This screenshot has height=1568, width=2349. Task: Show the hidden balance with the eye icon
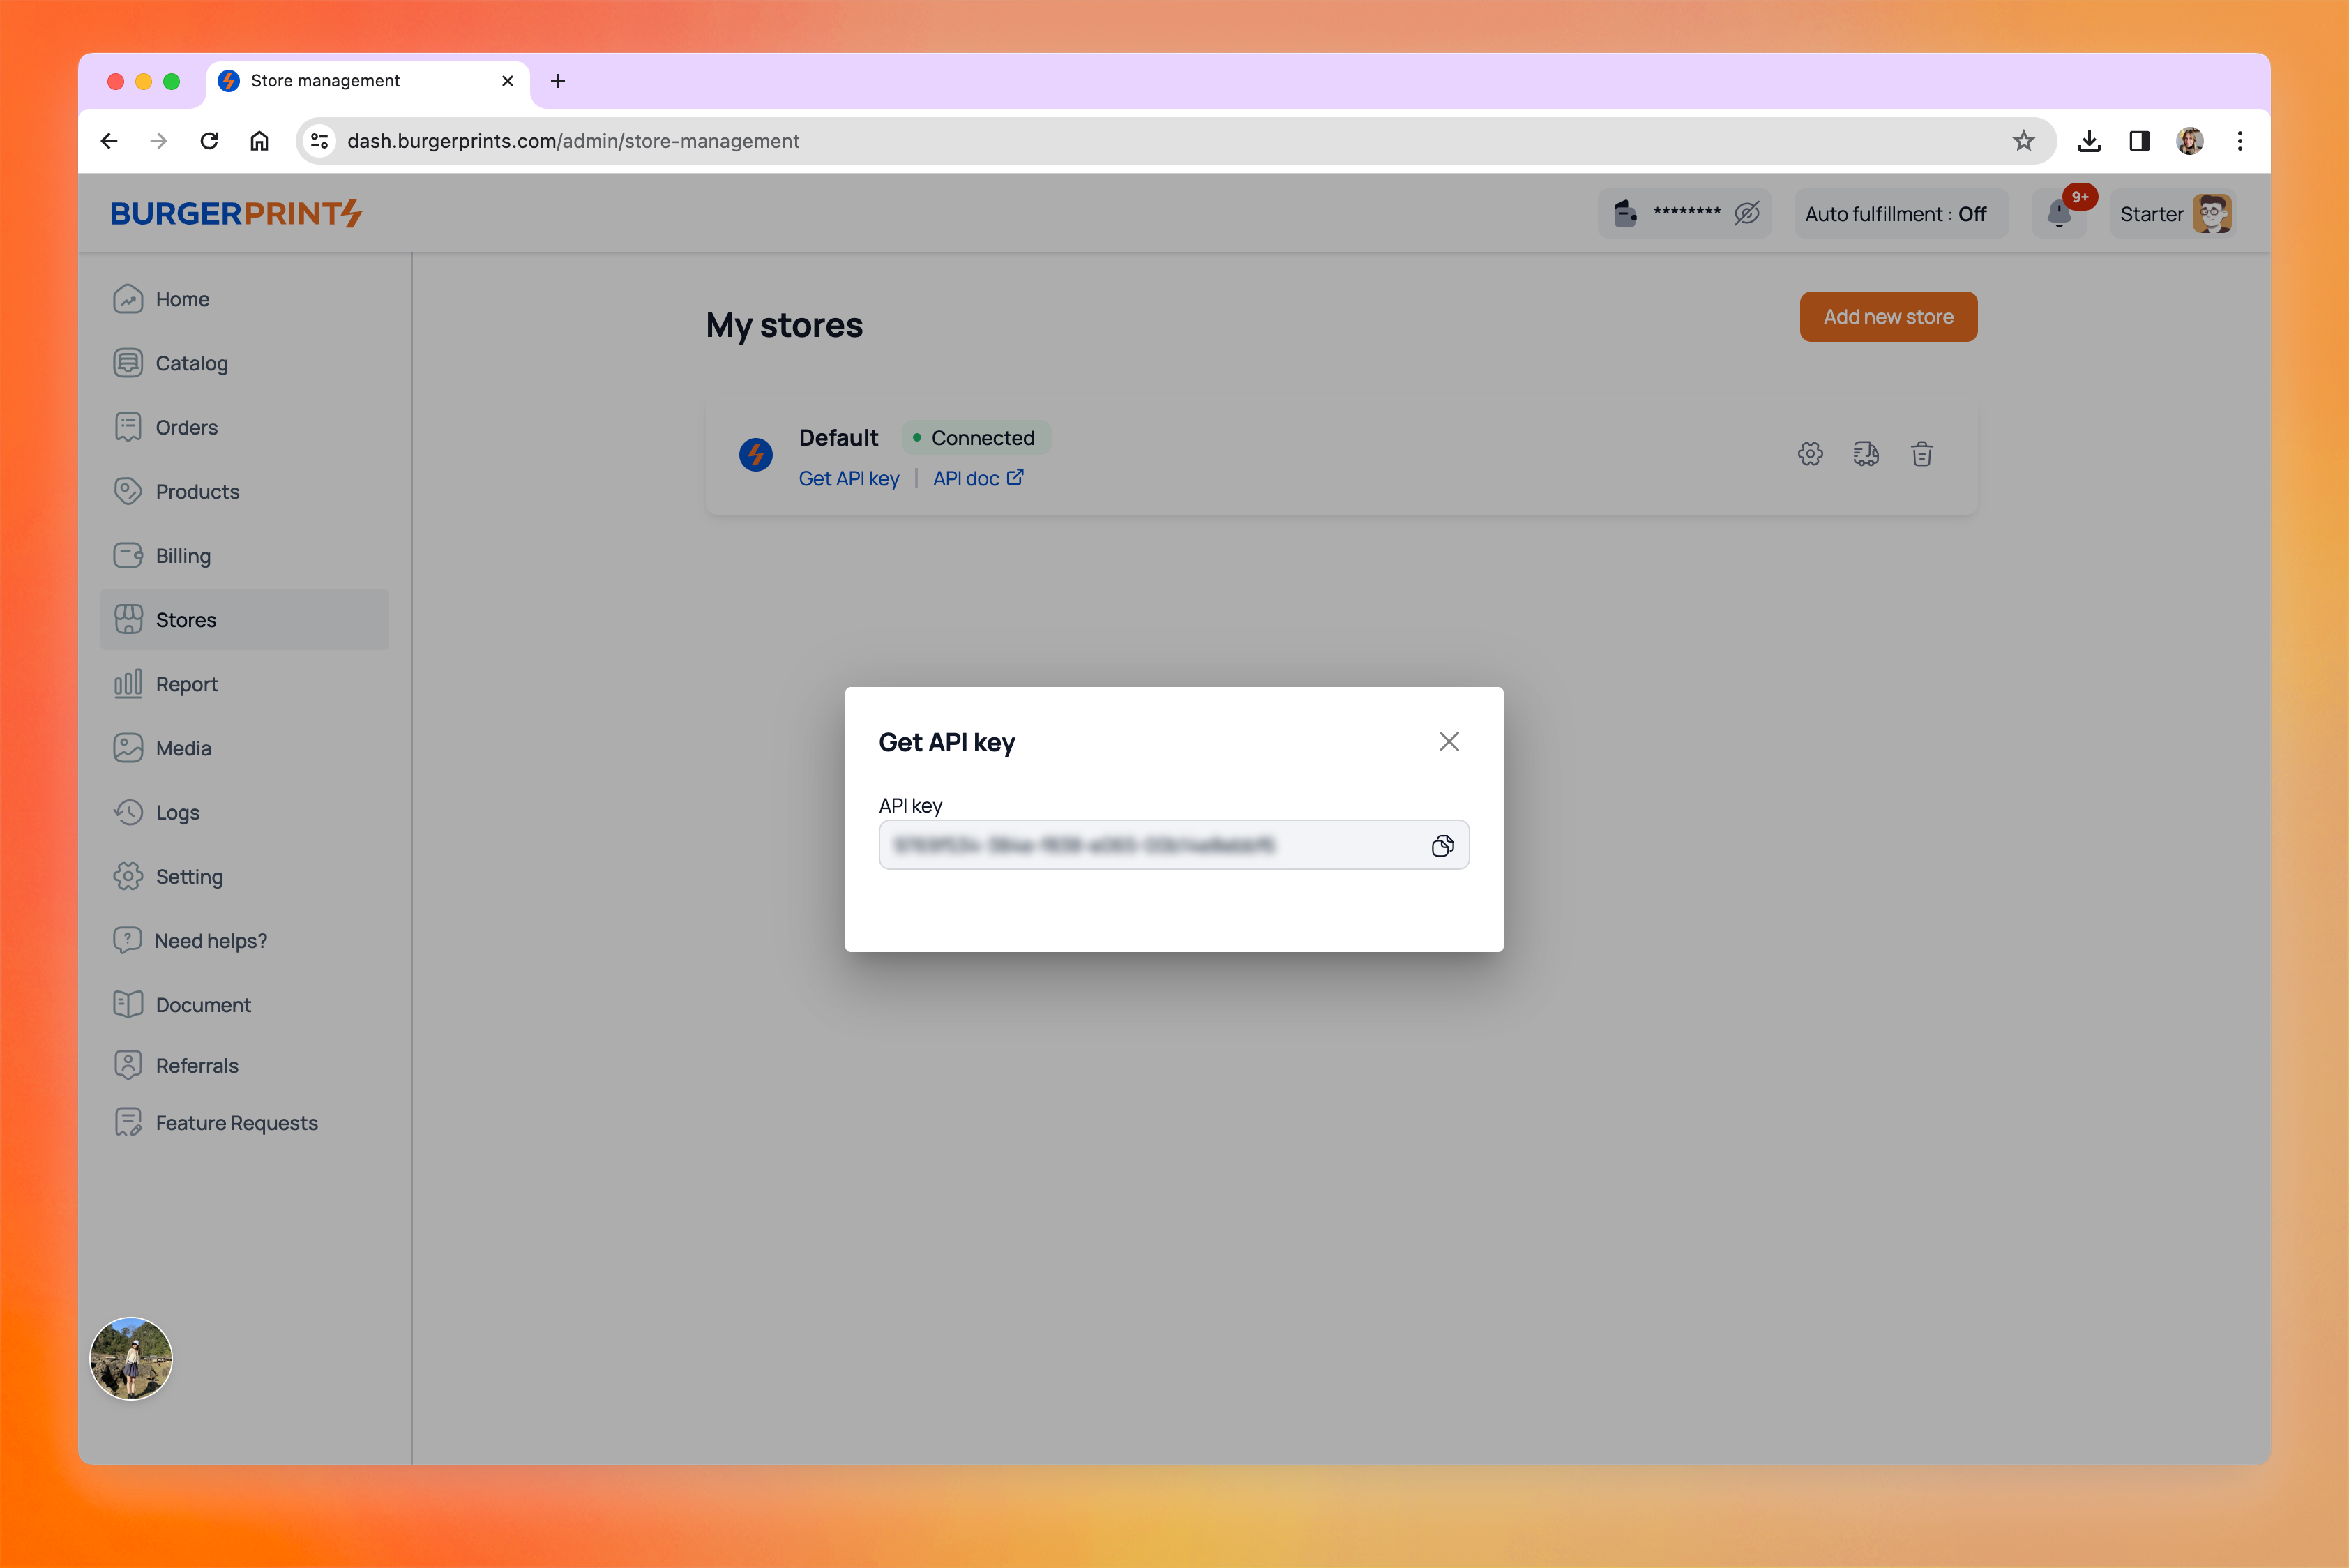tap(1746, 213)
